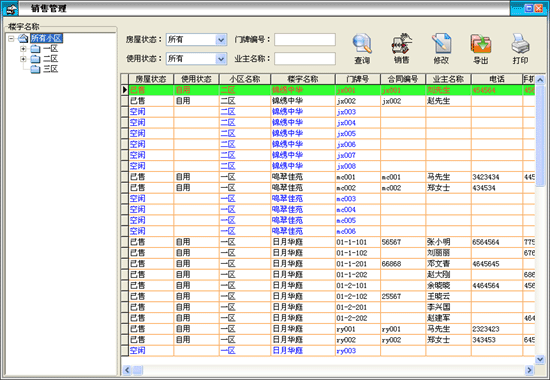Click the 业主名称 input field

[305, 59]
